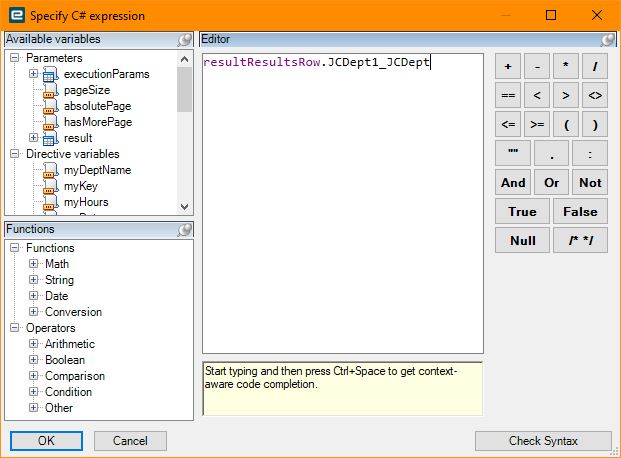The width and height of the screenshot is (621, 458).
Task: Insert the >= operator
Action: coord(537,124)
